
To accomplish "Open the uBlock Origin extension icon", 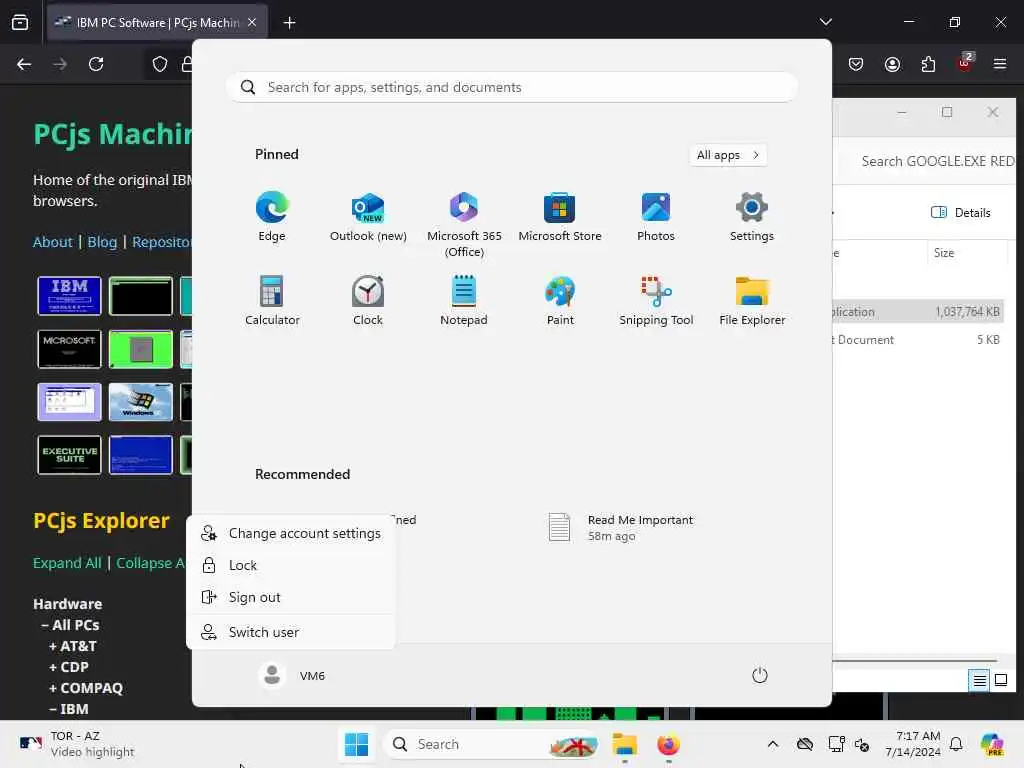I will pyautogui.click(x=965, y=64).
